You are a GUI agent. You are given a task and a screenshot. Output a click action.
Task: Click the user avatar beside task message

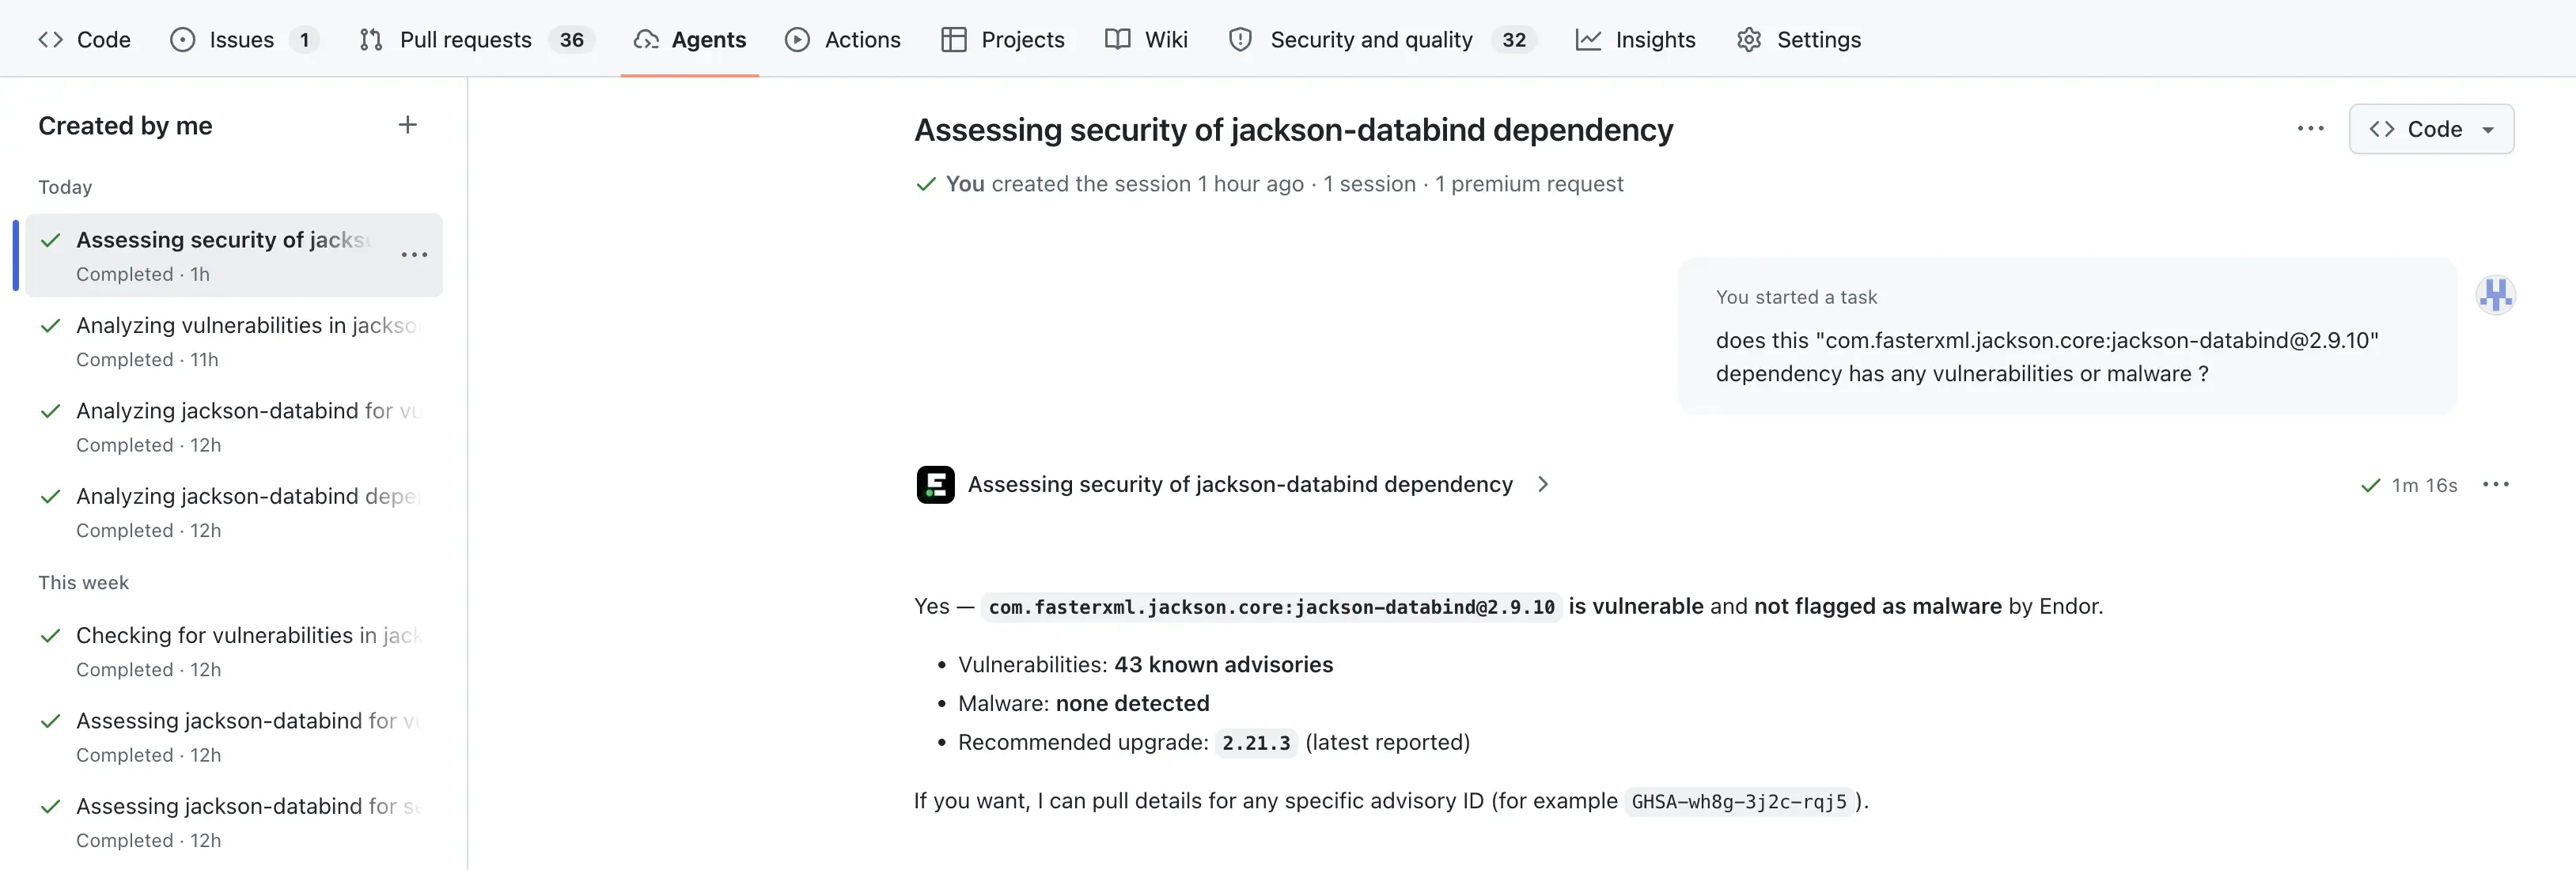coord(2495,295)
